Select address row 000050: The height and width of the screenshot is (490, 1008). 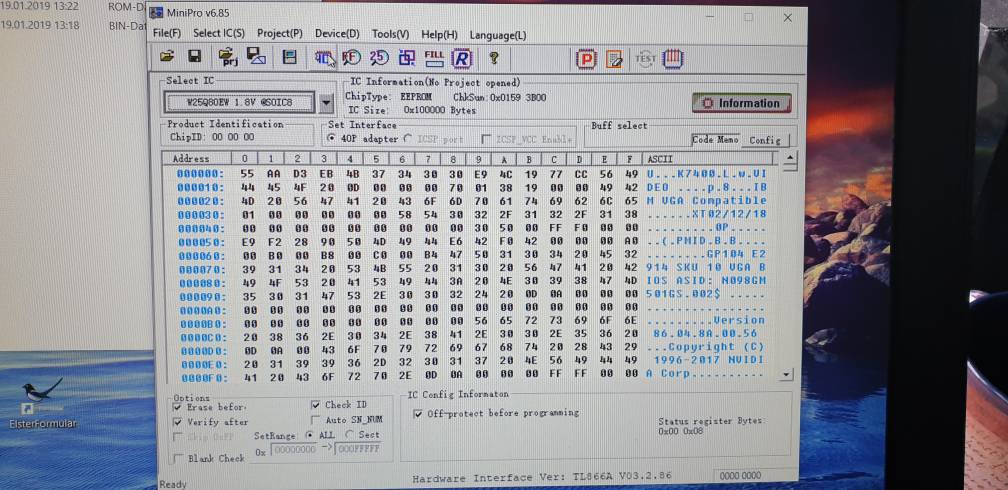click(201, 242)
